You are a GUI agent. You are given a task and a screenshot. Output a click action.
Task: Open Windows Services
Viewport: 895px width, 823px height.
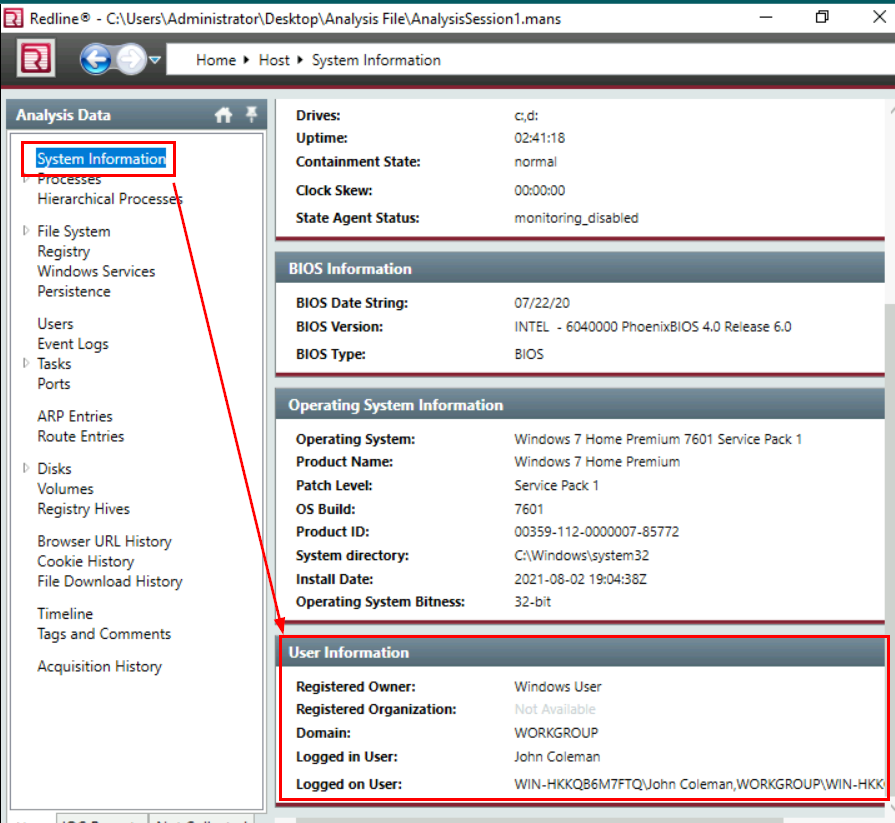[96, 271]
